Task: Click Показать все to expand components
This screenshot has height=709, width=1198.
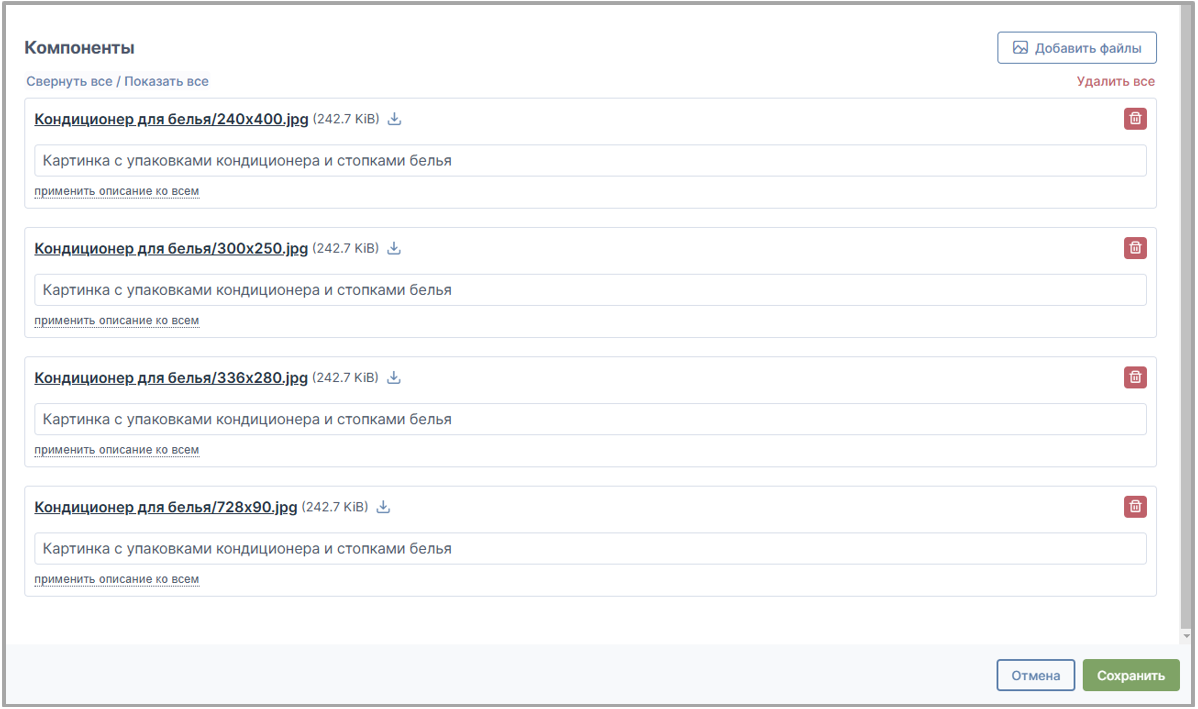Action: pos(167,82)
